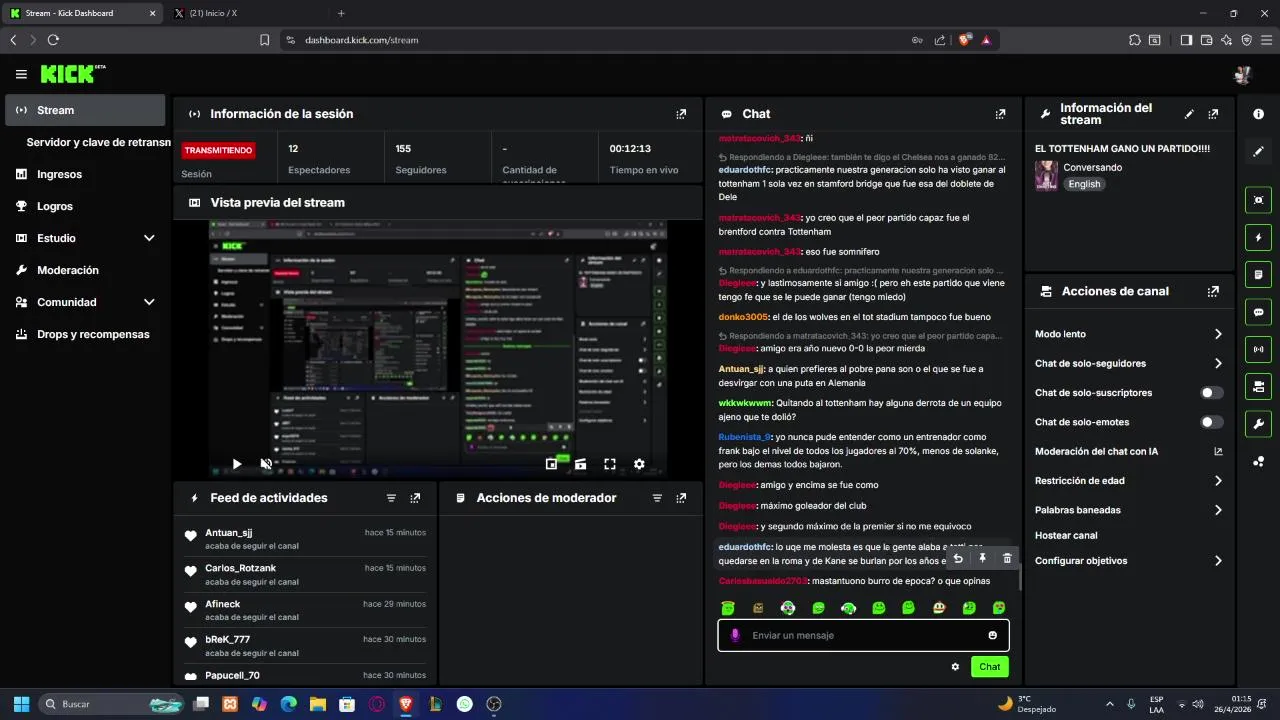Go to Logros in the sidebar

(x=85, y=206)
